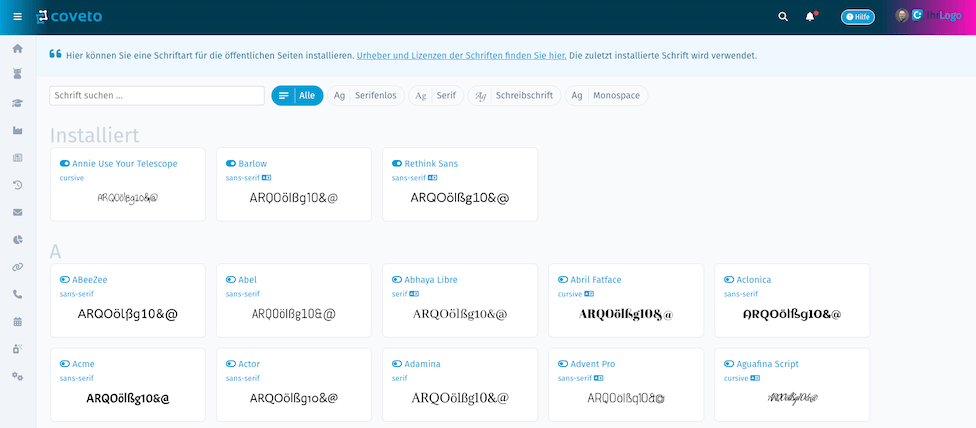Switch off the Rethink Sans toggle
Screen dimensions: 976x428
(397, 164)
